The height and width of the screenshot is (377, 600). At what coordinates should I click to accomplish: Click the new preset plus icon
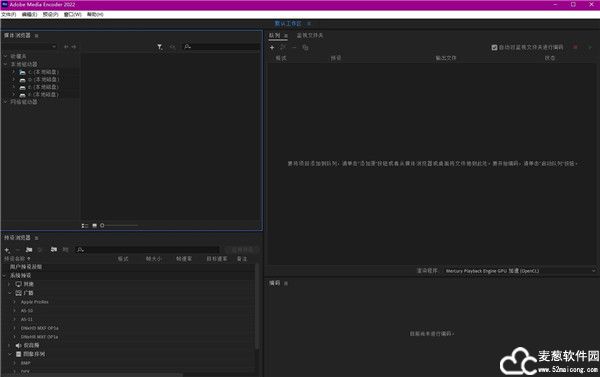[x=7, y=250]
